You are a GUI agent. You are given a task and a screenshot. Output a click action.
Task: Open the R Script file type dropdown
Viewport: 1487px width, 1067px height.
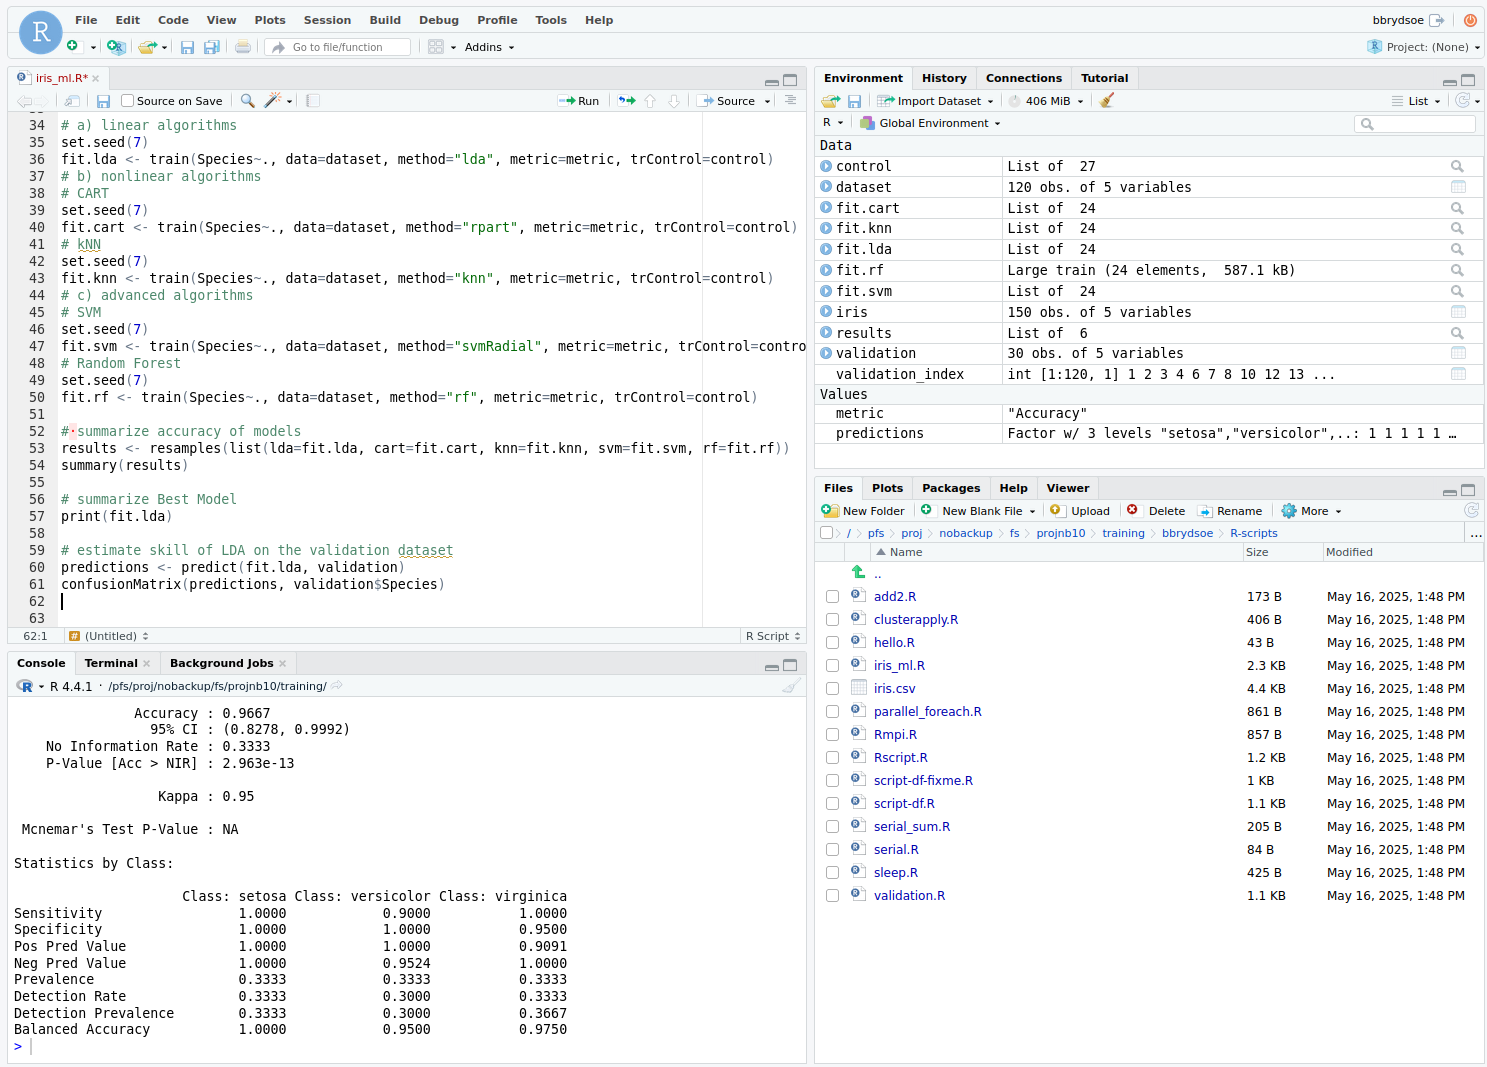[772, 636]
